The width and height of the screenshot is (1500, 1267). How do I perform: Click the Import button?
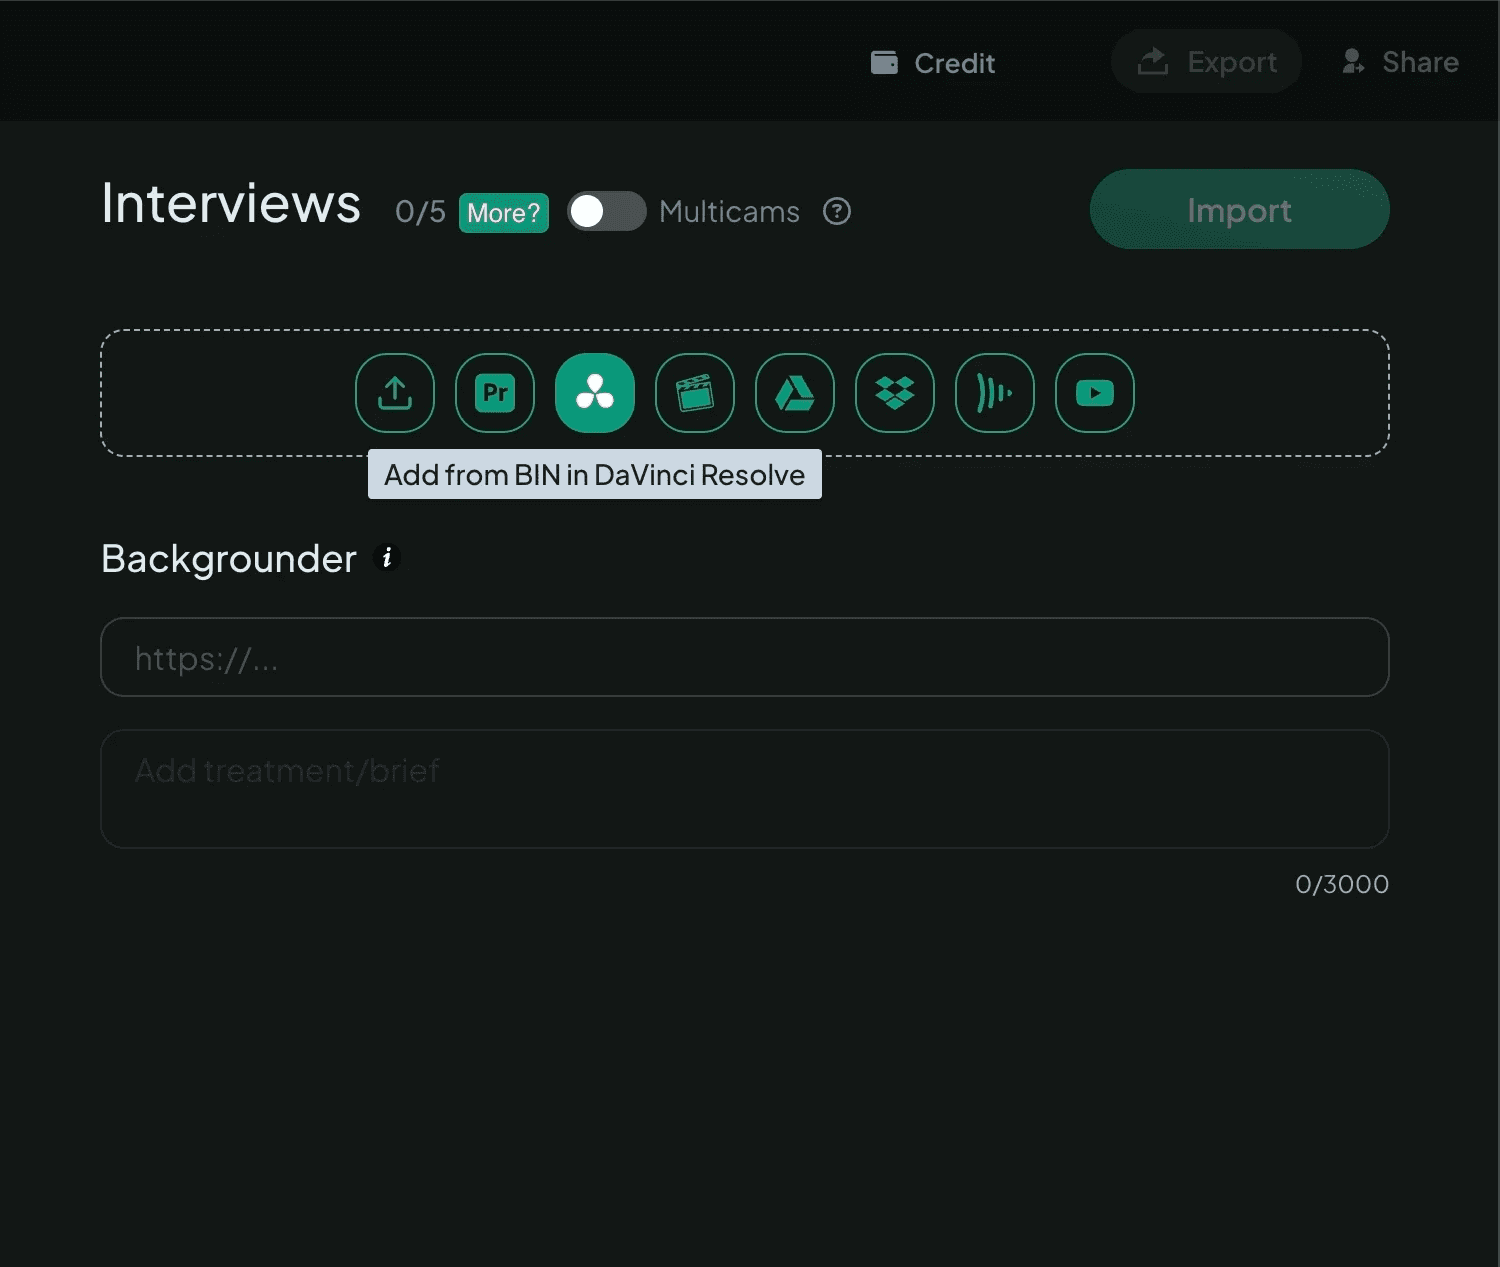click(1240, 209)
